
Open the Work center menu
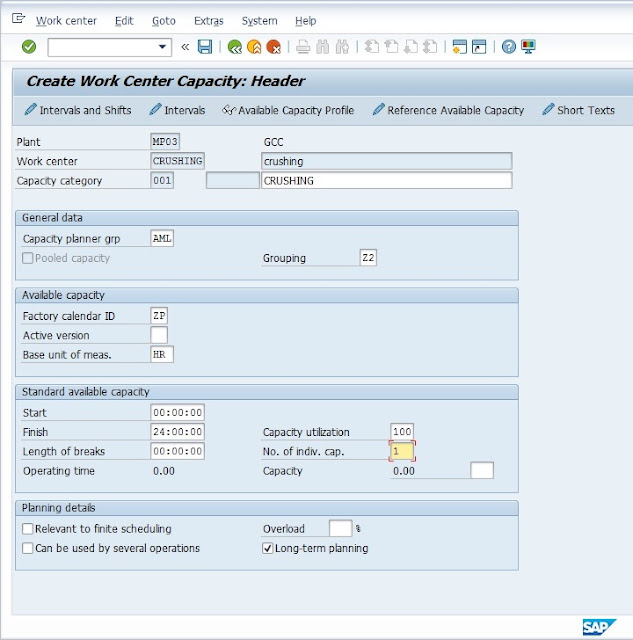point(66,21)
